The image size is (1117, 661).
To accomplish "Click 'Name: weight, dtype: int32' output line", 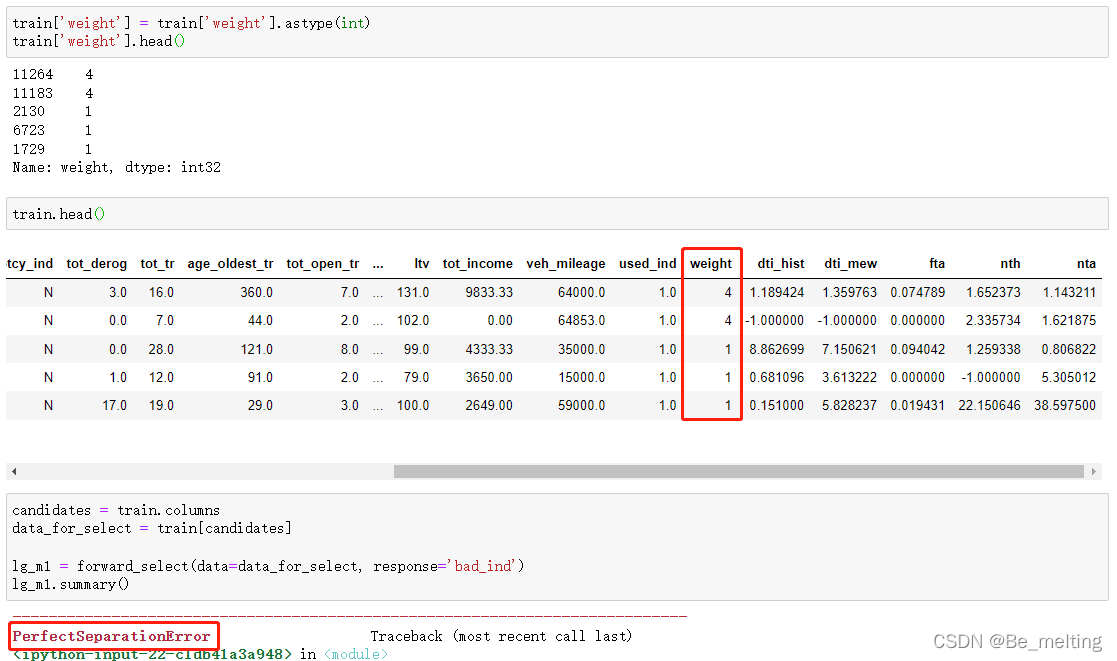I will [117, 167].
